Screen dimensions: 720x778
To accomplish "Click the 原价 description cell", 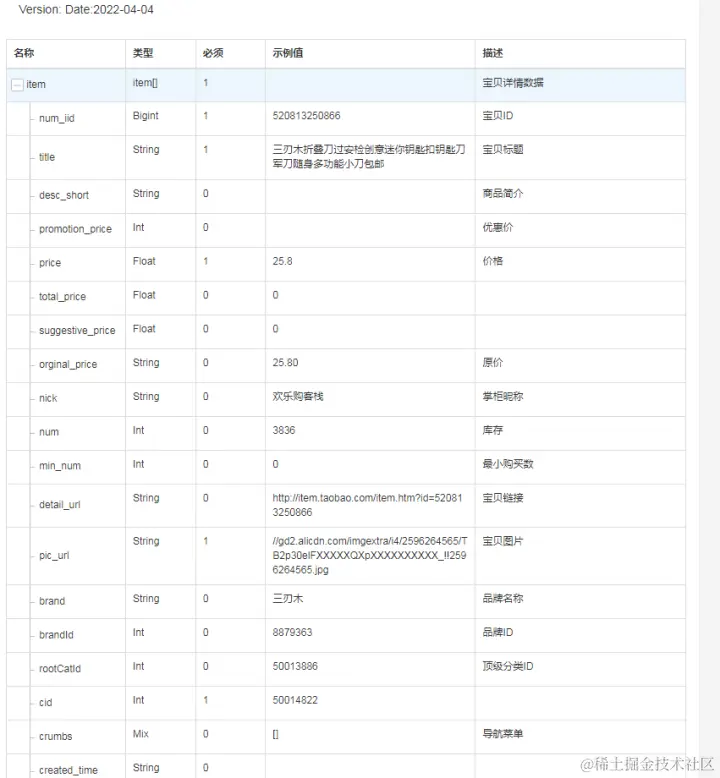I will pyautogui.click(x=493, y=362).
